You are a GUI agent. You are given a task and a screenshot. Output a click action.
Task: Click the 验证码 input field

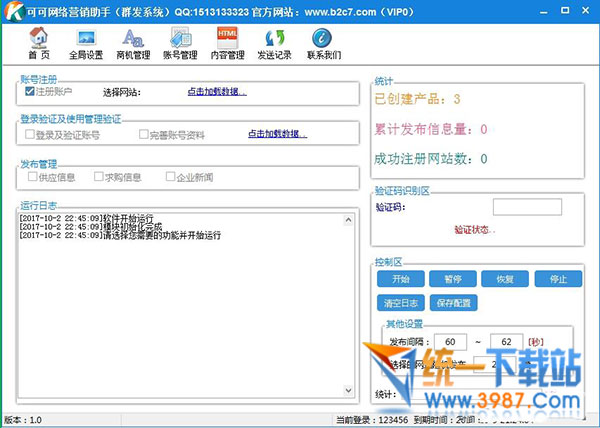coord(526,207)
